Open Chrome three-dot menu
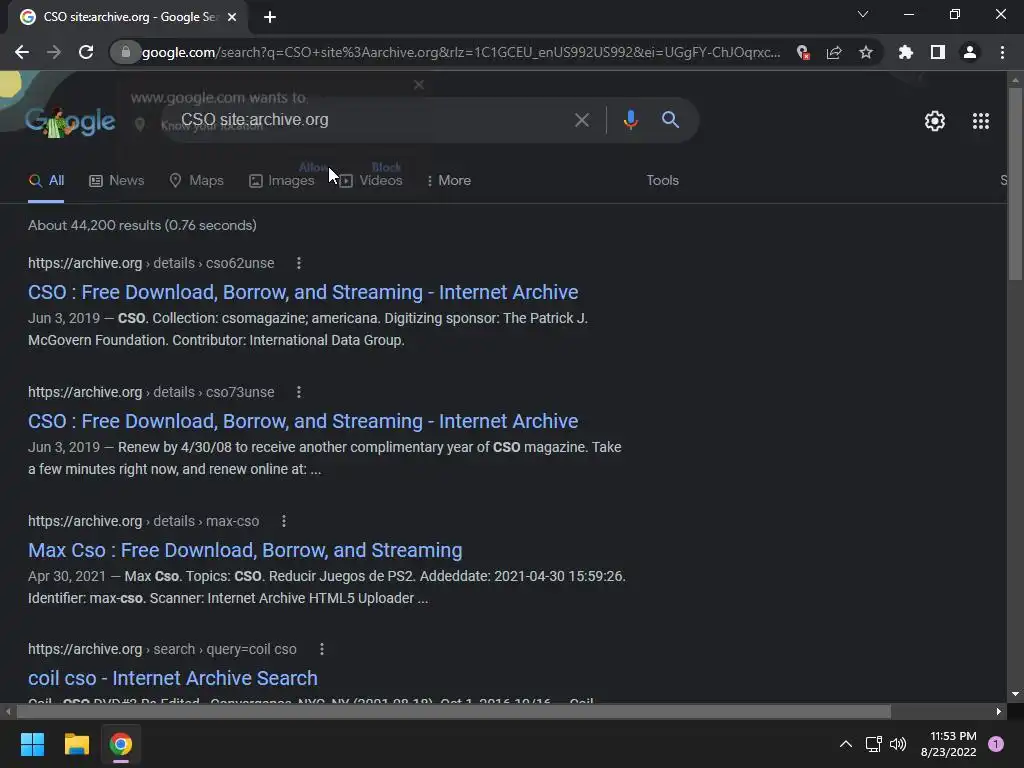Screen dimensions: 1024x768 click(1002, 52)
